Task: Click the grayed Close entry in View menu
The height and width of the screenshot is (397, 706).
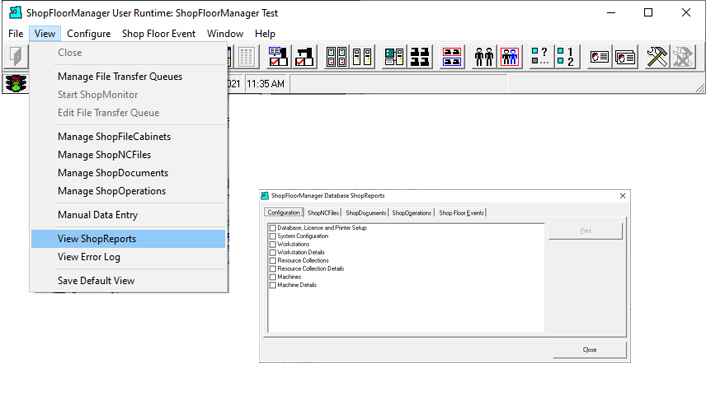Action: pos(128,53)
